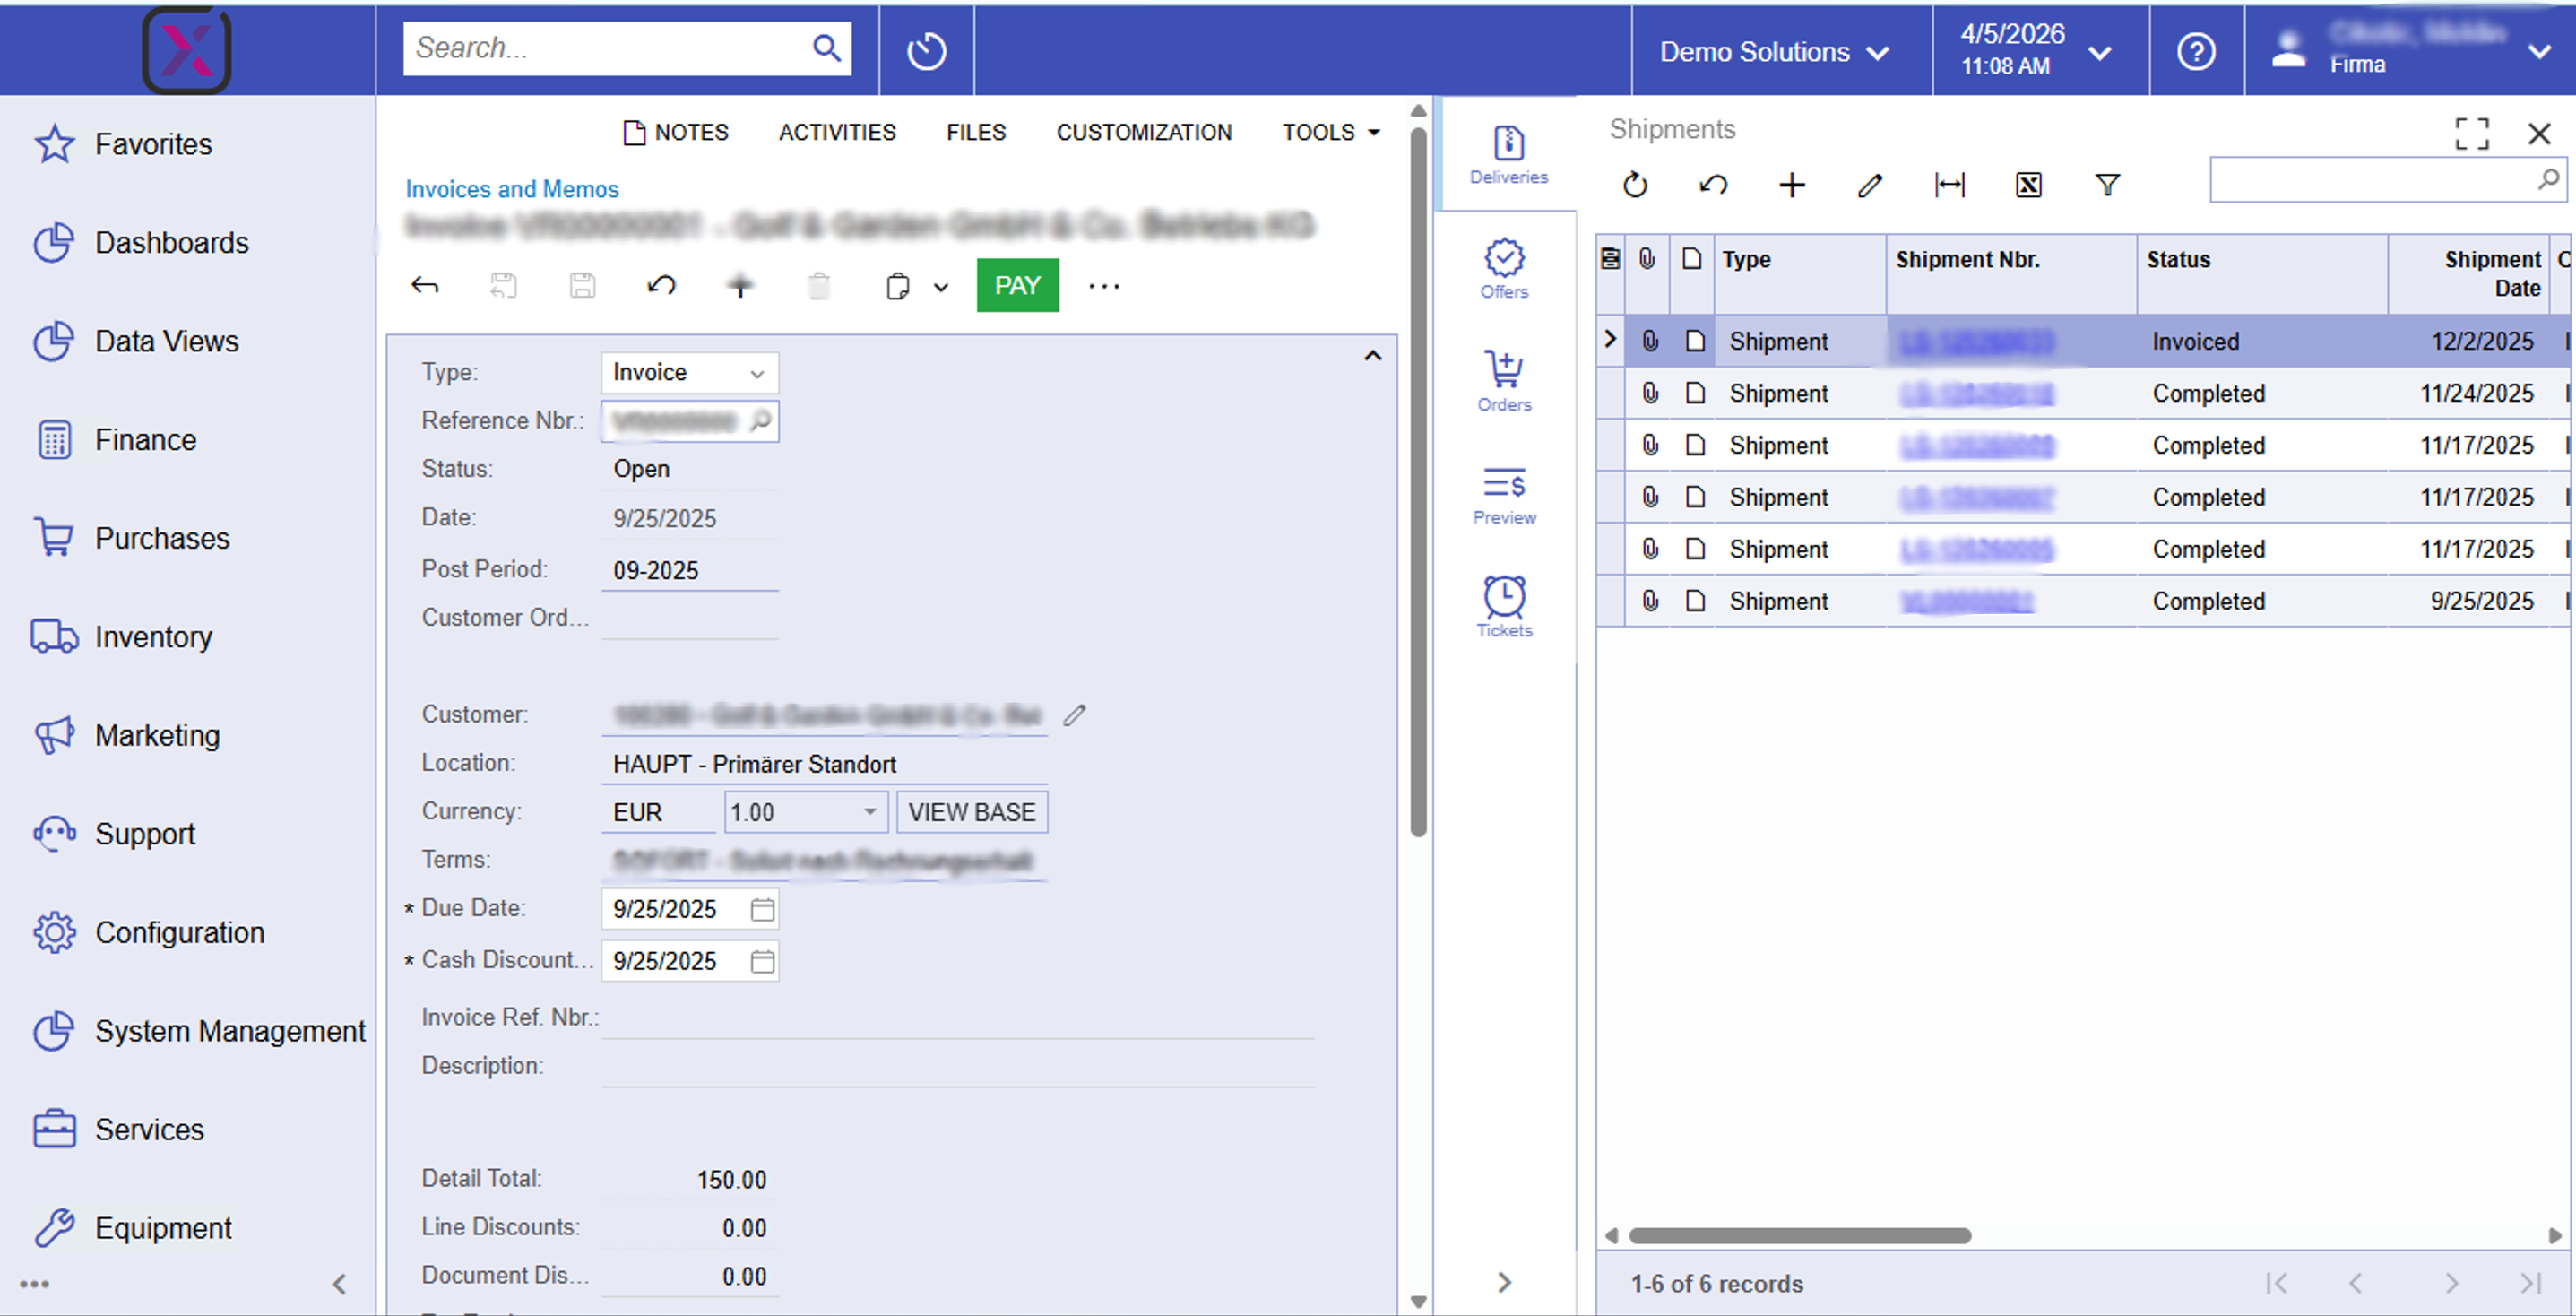
Task: Open the Offers side panel icon
Action: [x=1504, y=268]
